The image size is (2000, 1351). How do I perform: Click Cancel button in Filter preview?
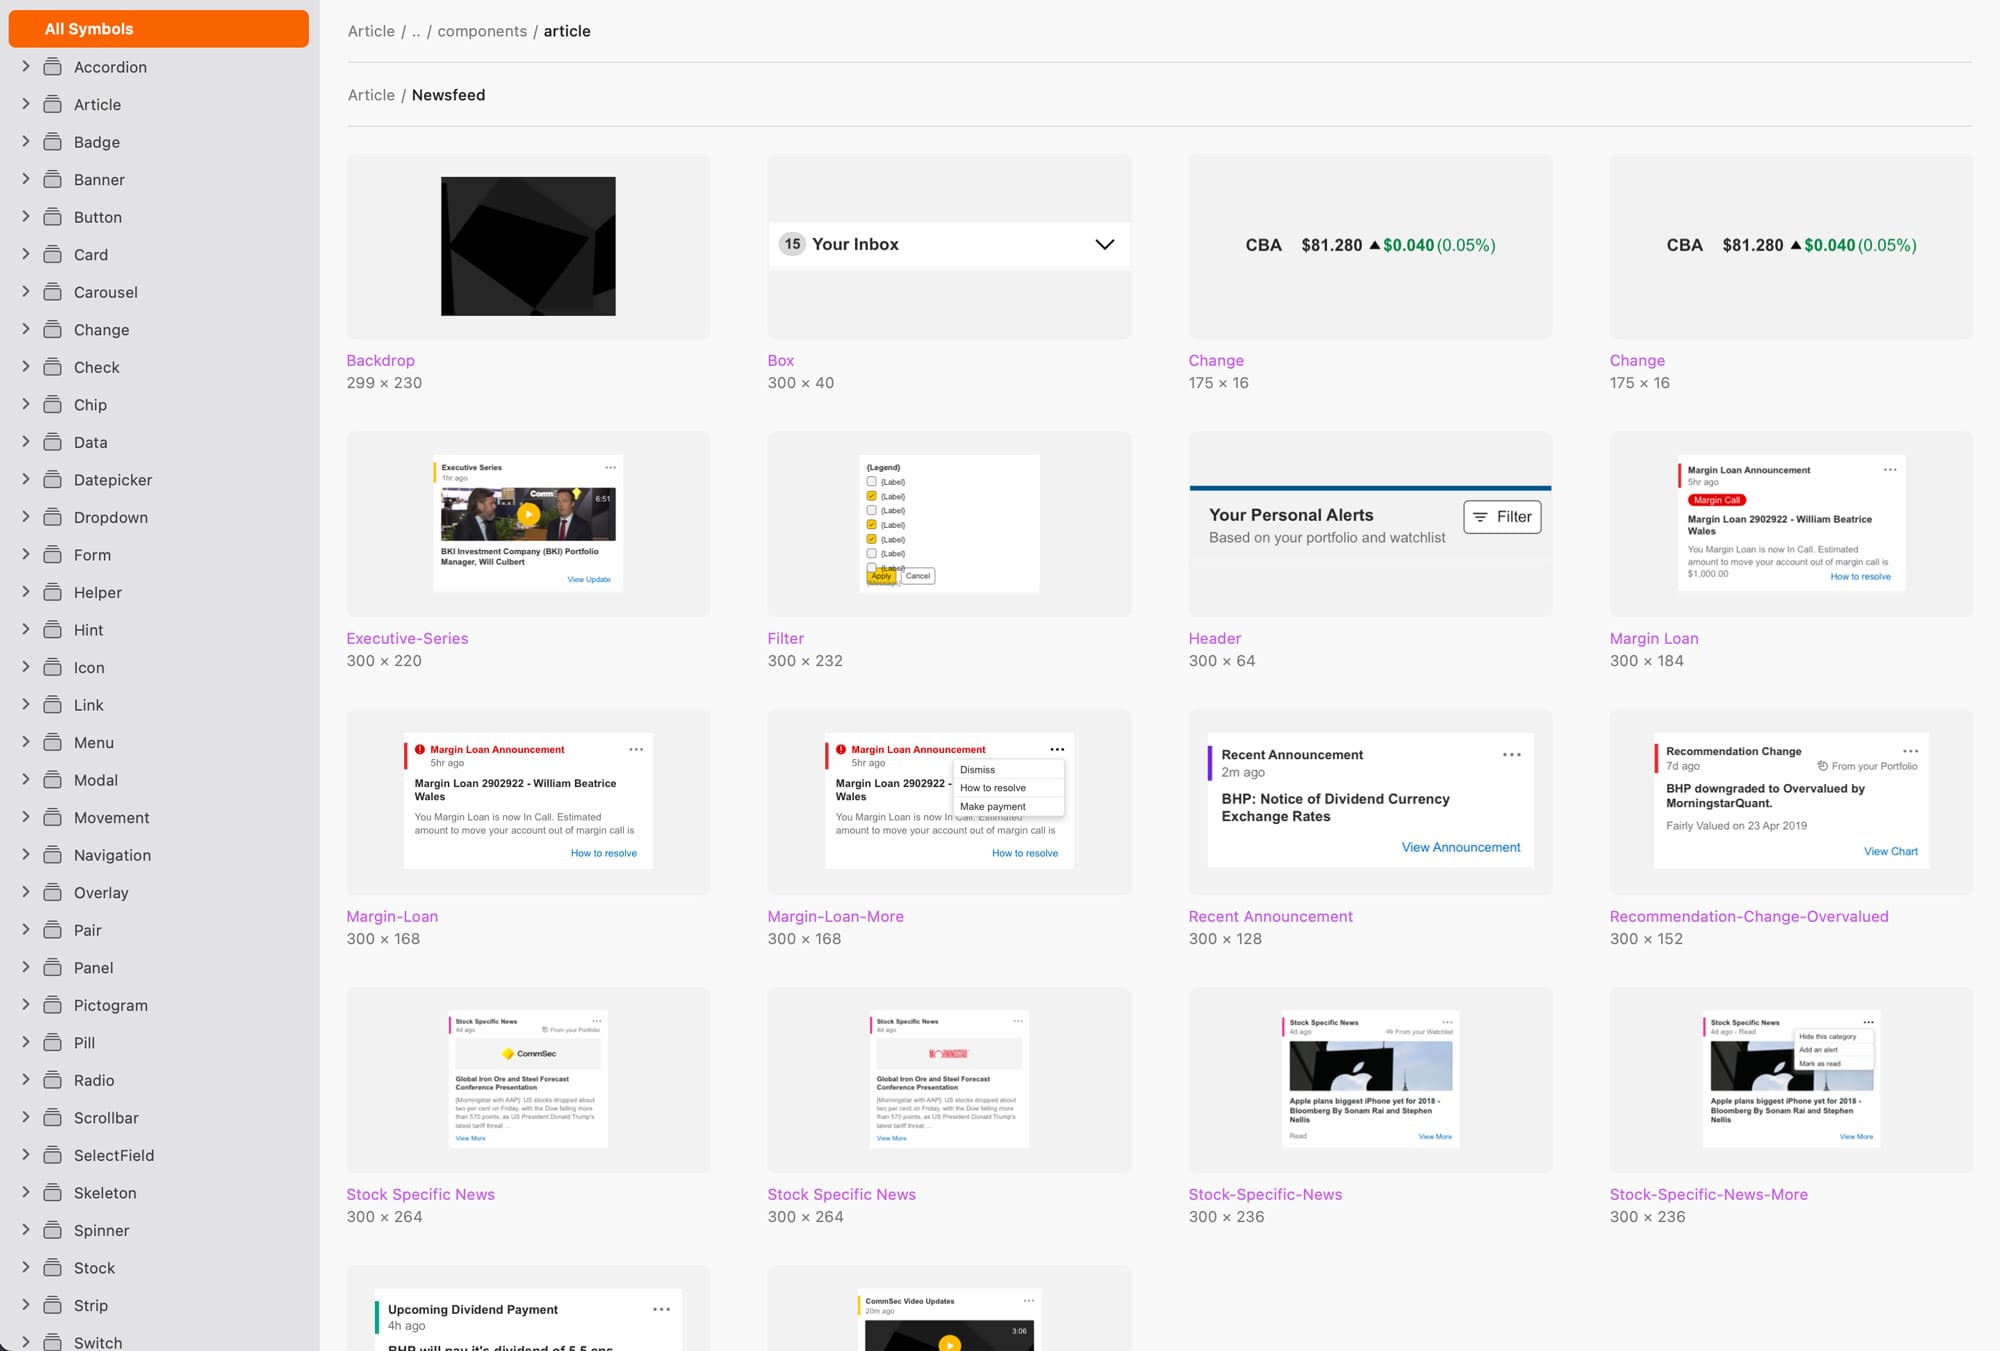coord(918,576)
